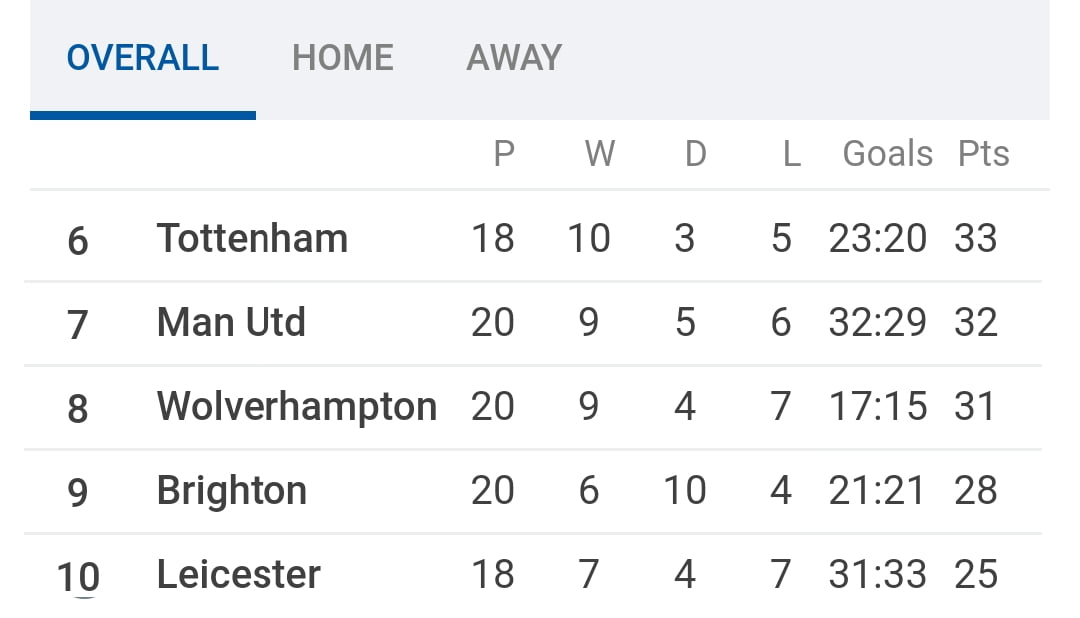This screenshot has width=1080, height=618.
Task: Click Man Utd's 32:29 goals value
Action: pyautogui.click(x=877, y=323)
